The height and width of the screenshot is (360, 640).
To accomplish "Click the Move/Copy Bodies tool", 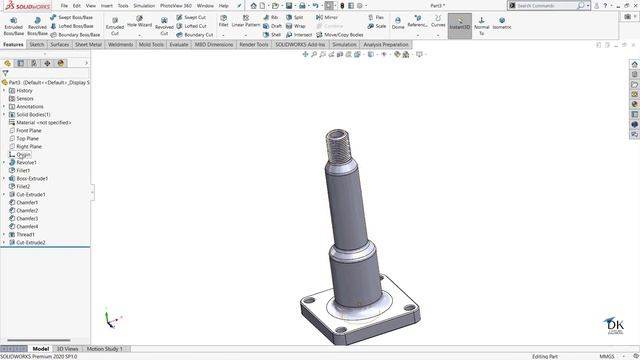I will point(340,35).
